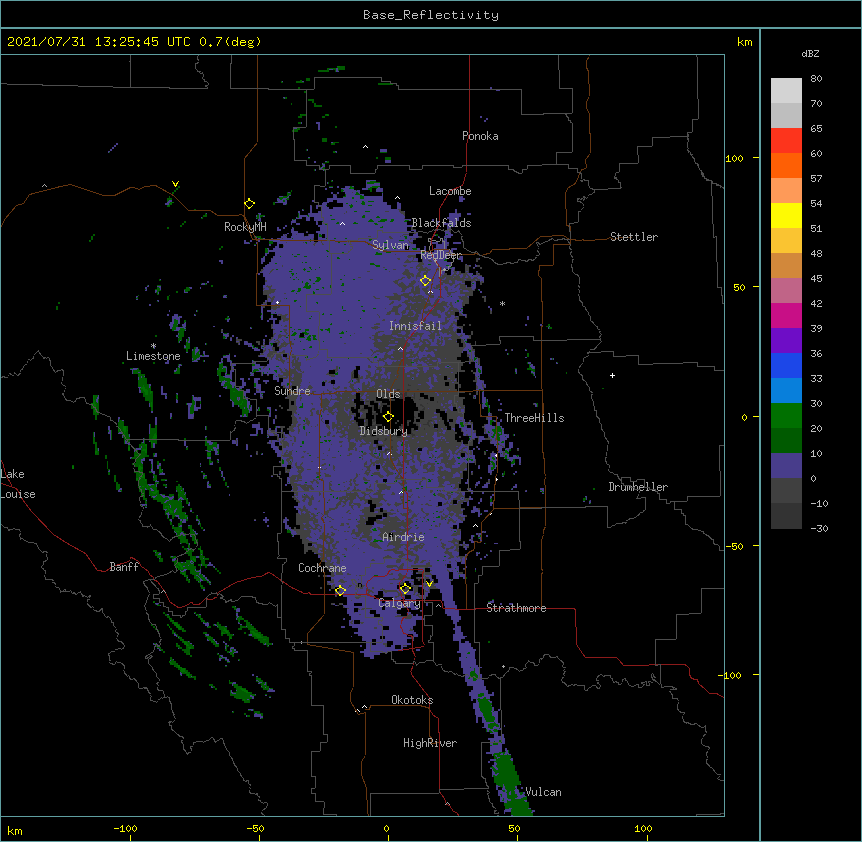
Task: Click the 0 tick on the bottom km axis
Action: point(386,828)
